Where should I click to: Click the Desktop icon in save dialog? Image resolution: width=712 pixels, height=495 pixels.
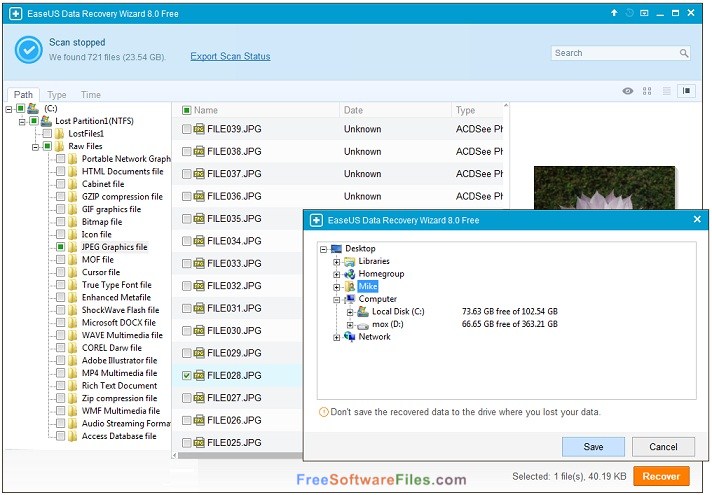[x=336, y=248]
